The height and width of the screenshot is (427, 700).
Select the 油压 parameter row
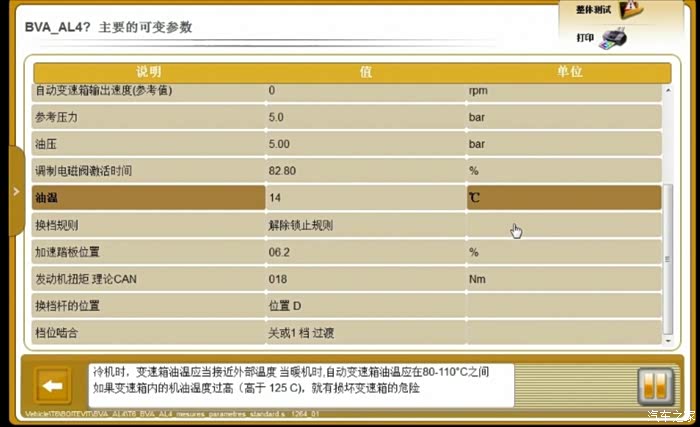coord(149,144)
